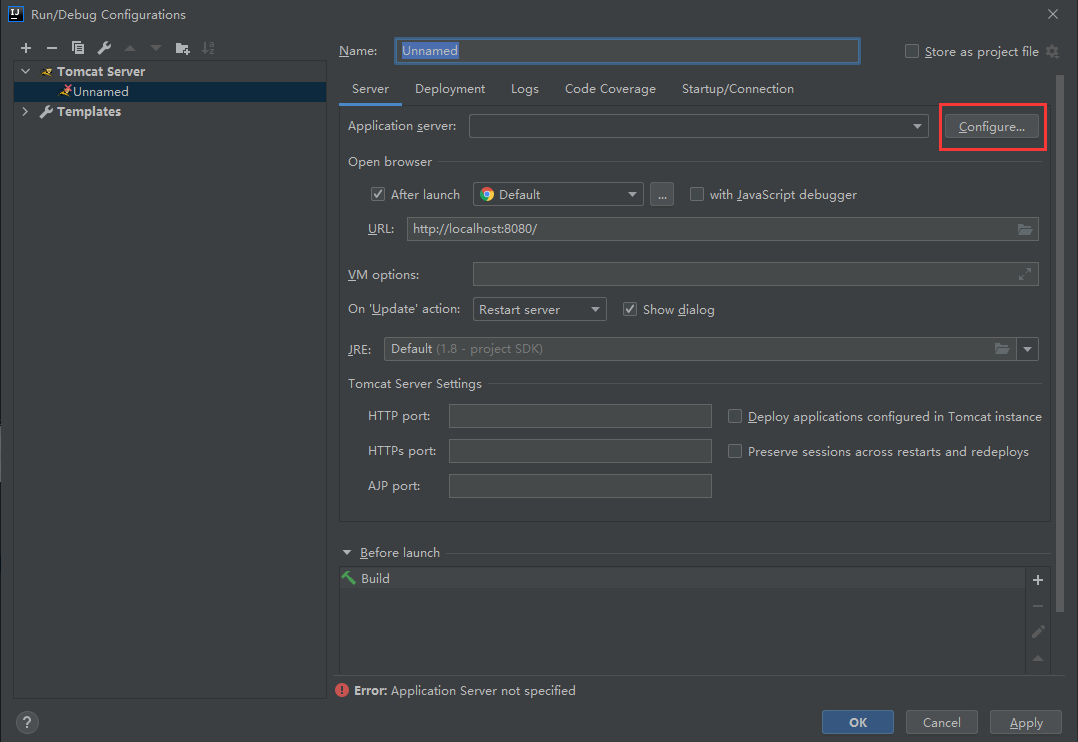Open the help question mark button
This screenshot has height=742, width=1078.
[x=27, y=723]
